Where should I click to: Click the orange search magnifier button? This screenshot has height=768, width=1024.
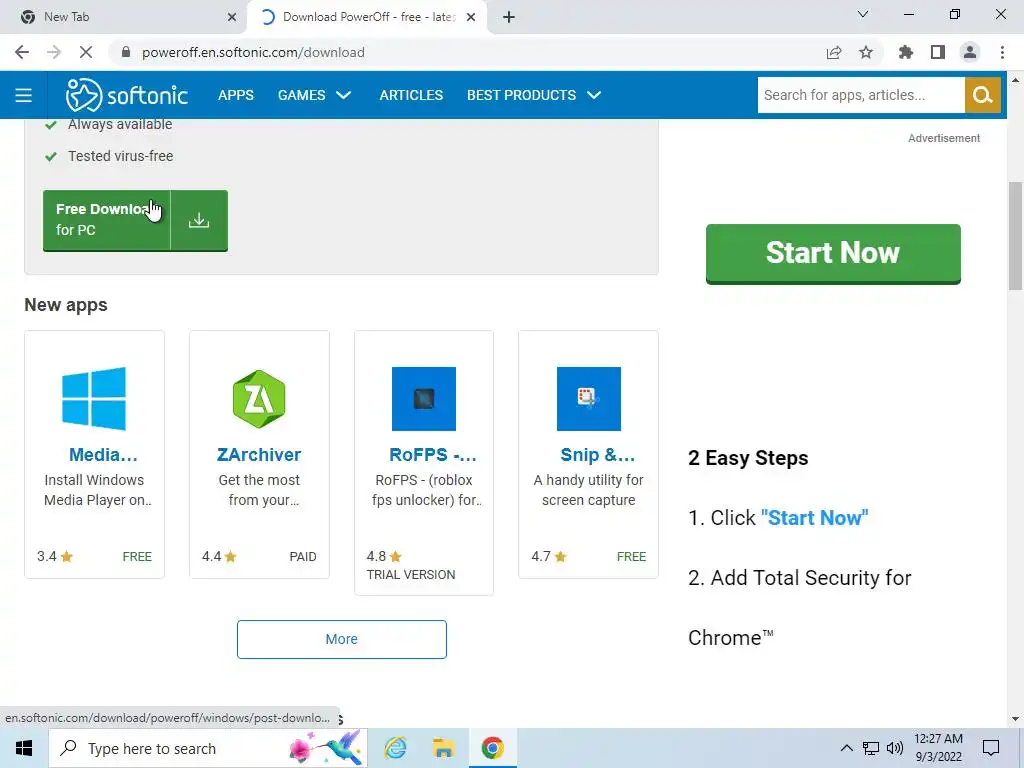click(x=982, y=95)
